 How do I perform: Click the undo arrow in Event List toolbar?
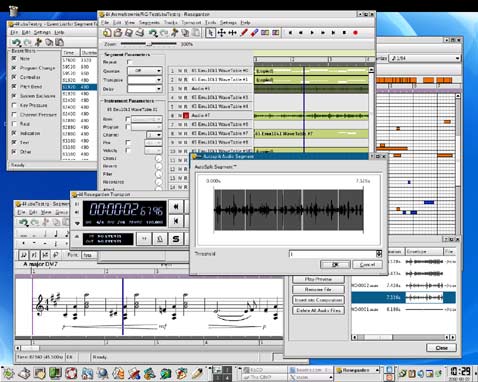pos(16,42)
